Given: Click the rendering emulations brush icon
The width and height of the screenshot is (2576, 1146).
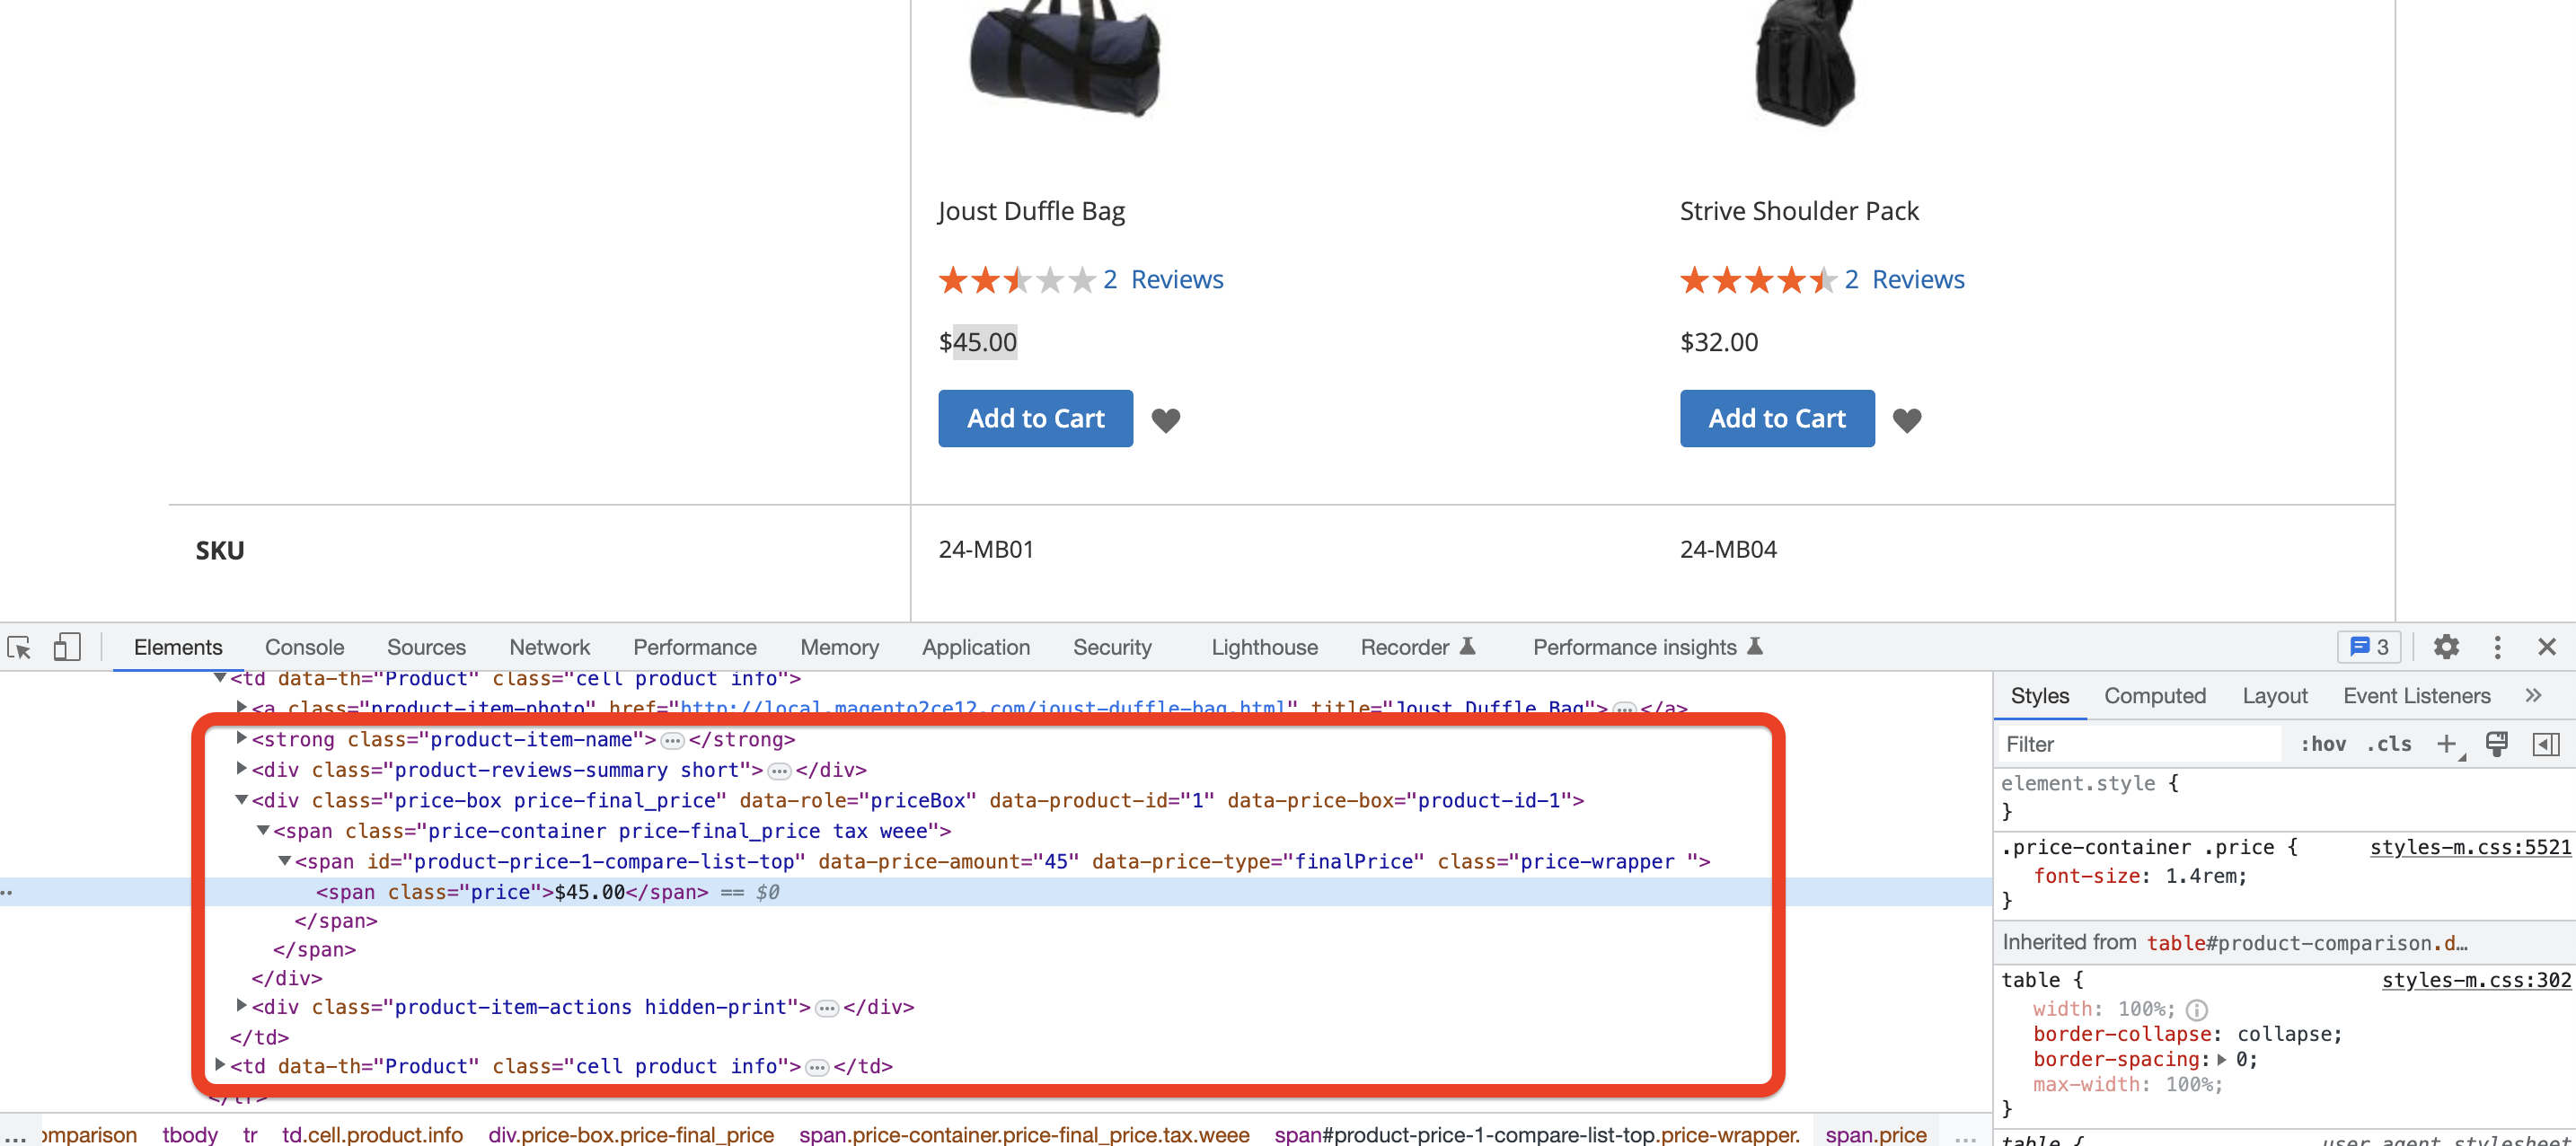Looking at the screenshot, I should pyautogui.click(x=2497, y=743).
